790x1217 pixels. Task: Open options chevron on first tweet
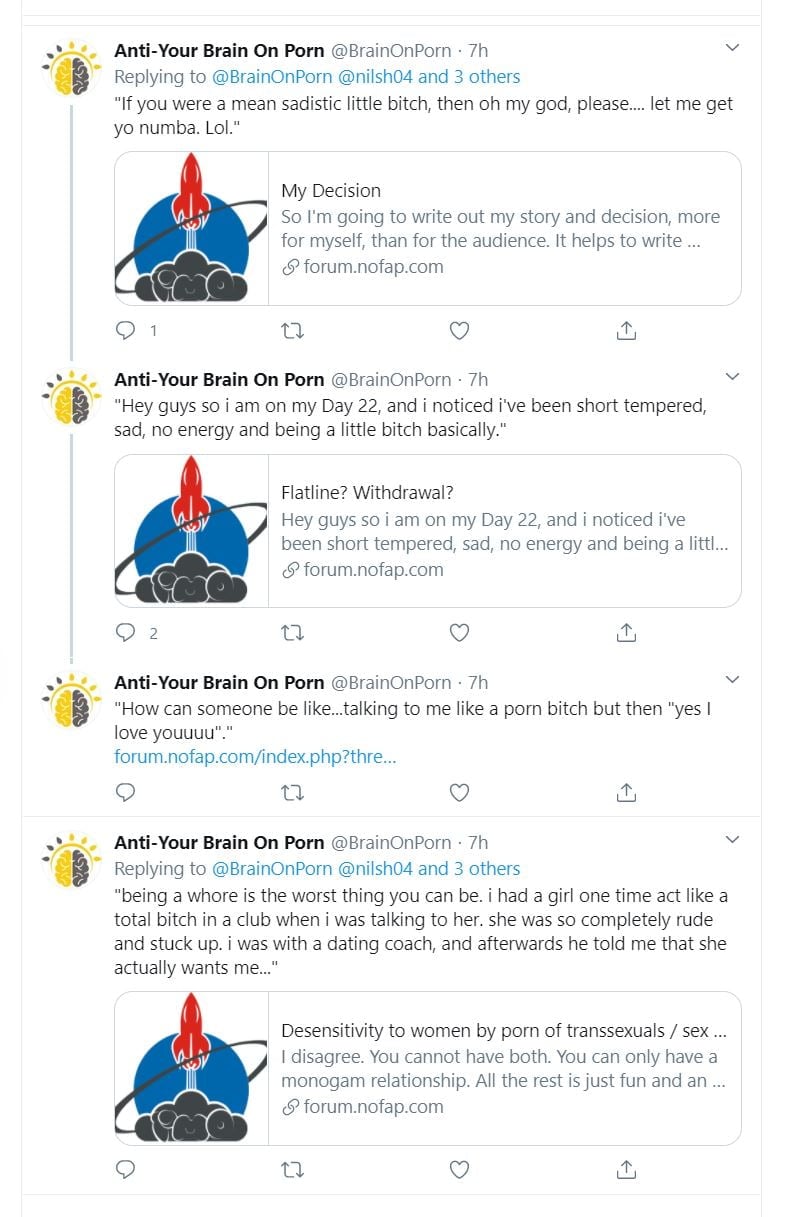[732, 48]
